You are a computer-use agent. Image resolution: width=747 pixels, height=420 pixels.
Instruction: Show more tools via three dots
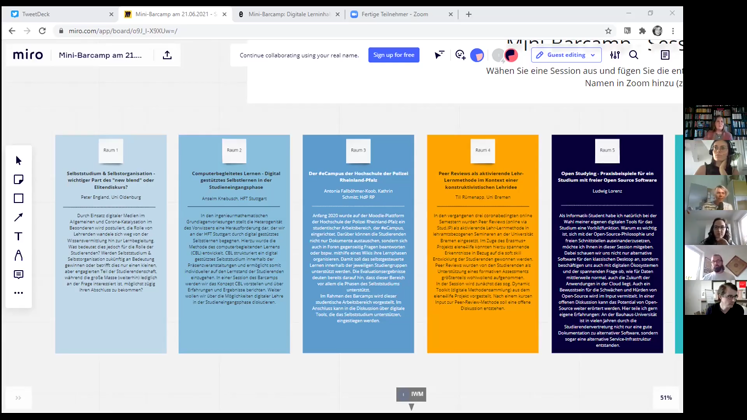[18, 293]
